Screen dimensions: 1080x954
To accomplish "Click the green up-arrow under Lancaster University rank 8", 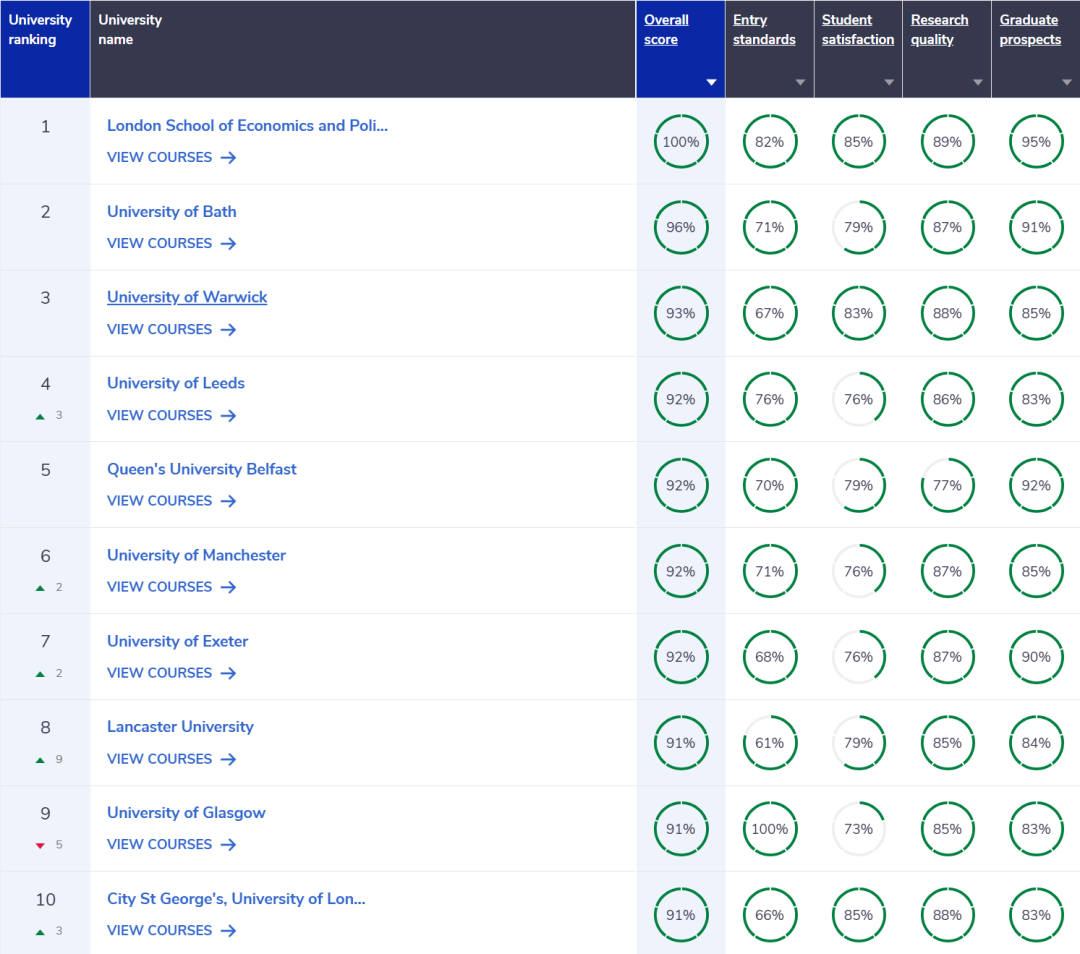I will click(x=41, y=760).
